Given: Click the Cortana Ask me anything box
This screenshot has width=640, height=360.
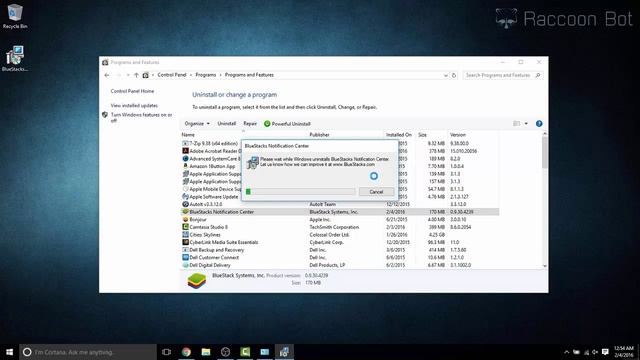Looking at the screenshot, I should 88,352.
